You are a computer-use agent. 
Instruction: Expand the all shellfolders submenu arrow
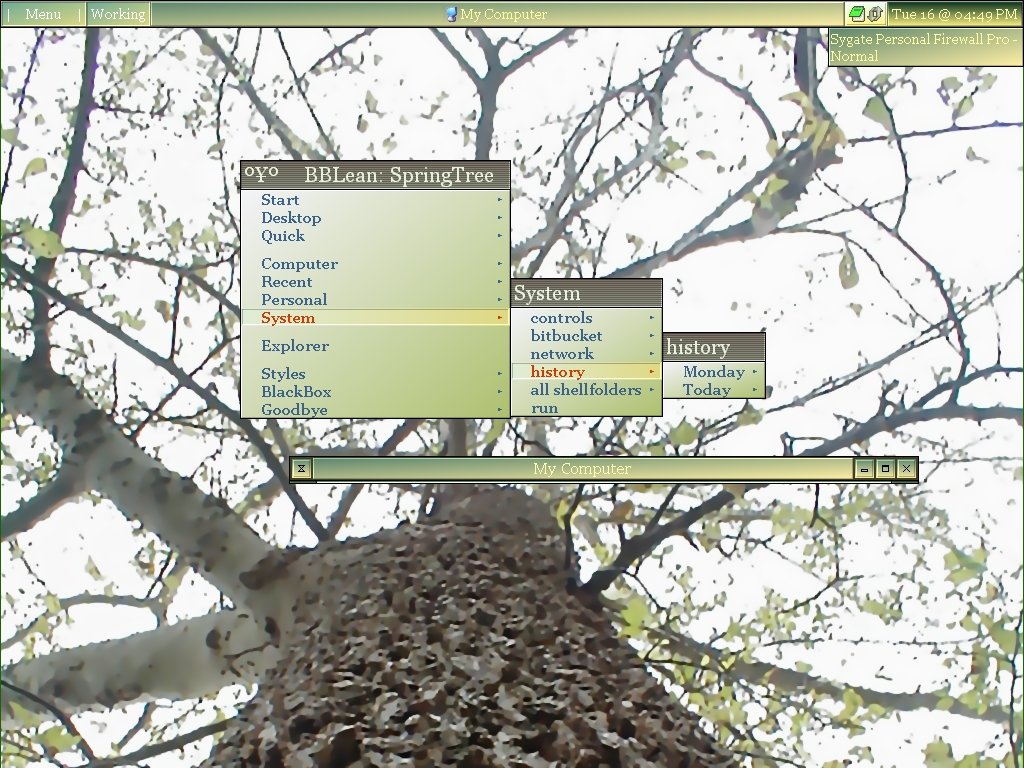tap(652, 390)
